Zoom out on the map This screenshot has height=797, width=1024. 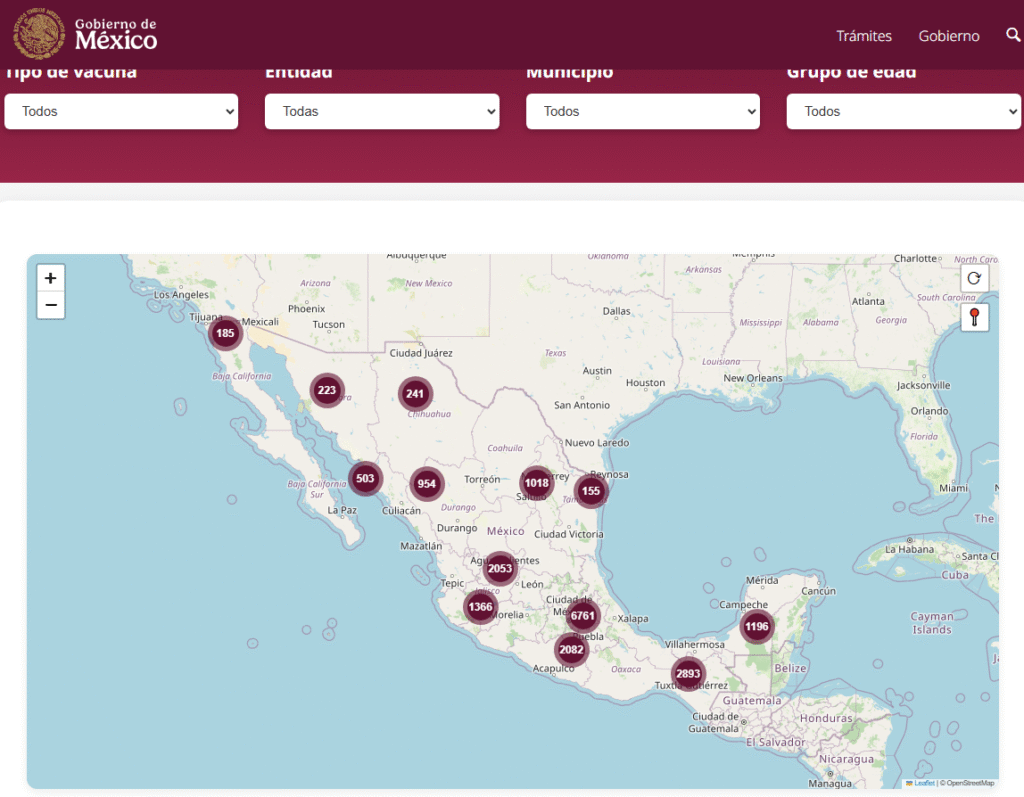(x=51, y=305)
